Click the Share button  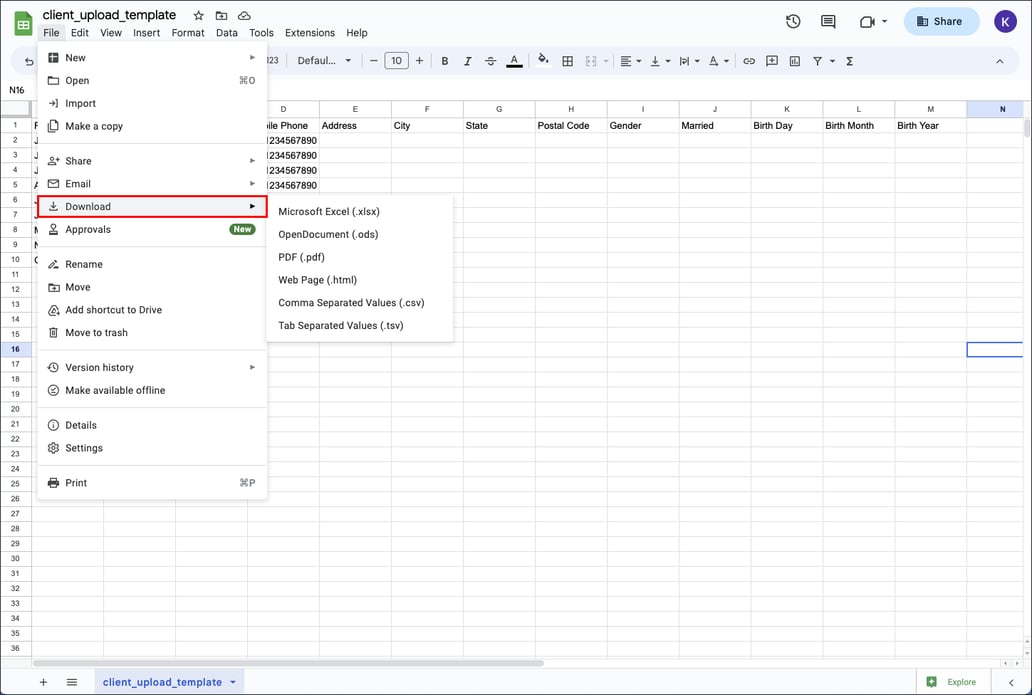pos(941,21)
